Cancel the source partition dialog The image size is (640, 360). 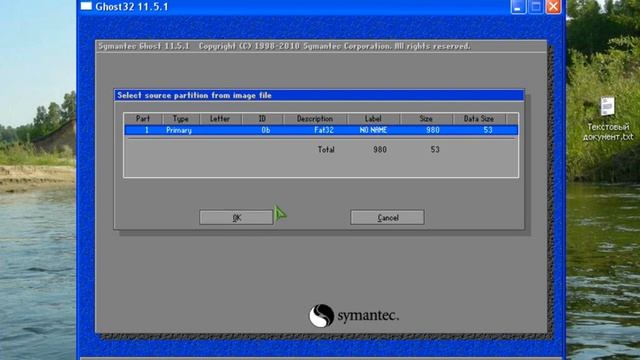[387, 218]
